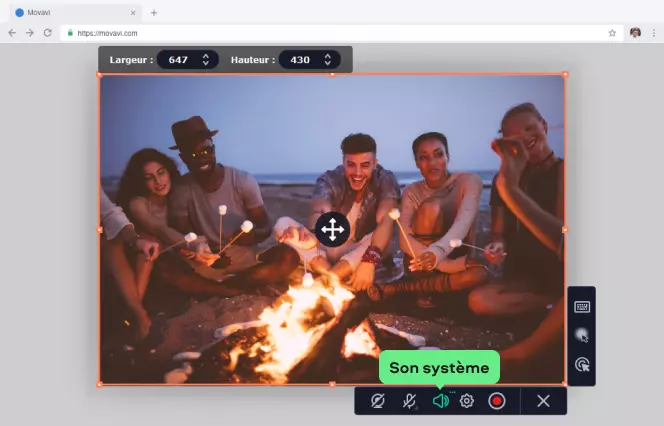664x426 pixels.
Task: Increase Hauteur with the up arrow
Action: [x=328, y=55]
